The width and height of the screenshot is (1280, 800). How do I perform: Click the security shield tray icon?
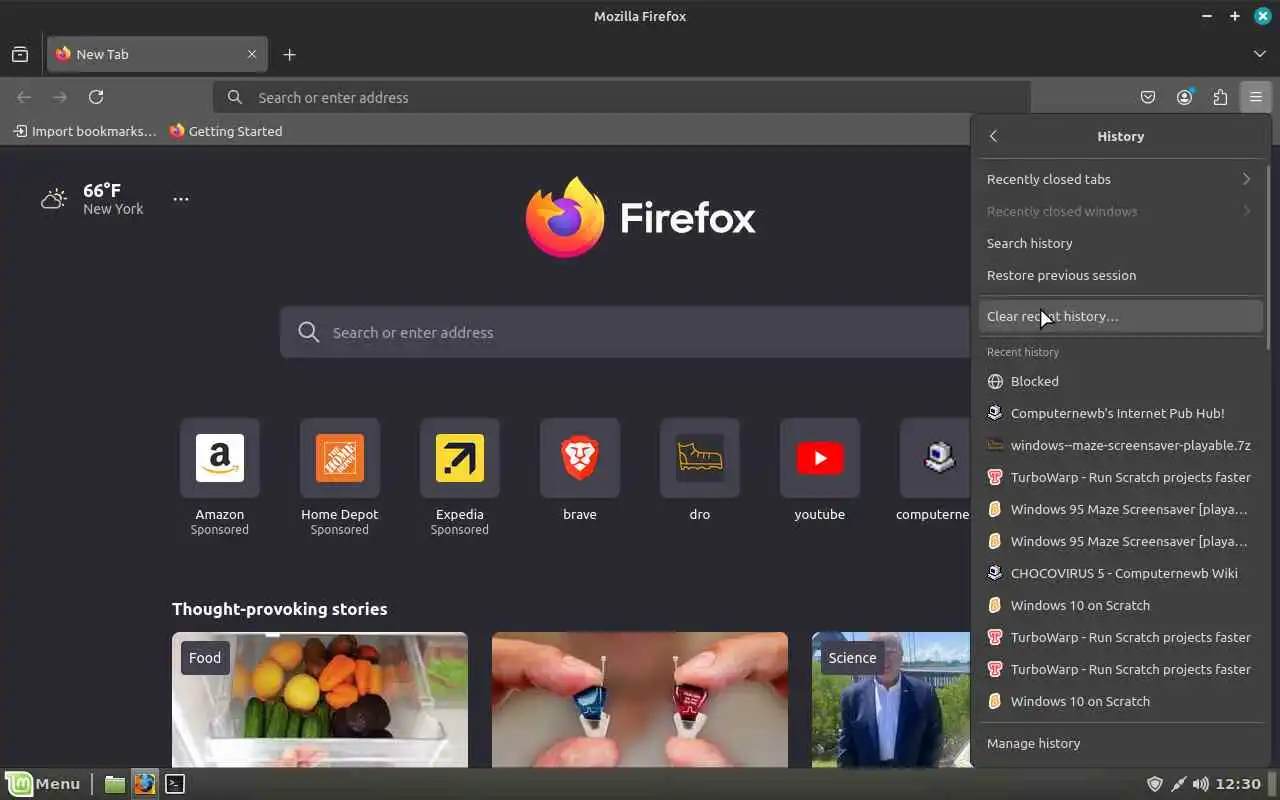(1155, 784)
